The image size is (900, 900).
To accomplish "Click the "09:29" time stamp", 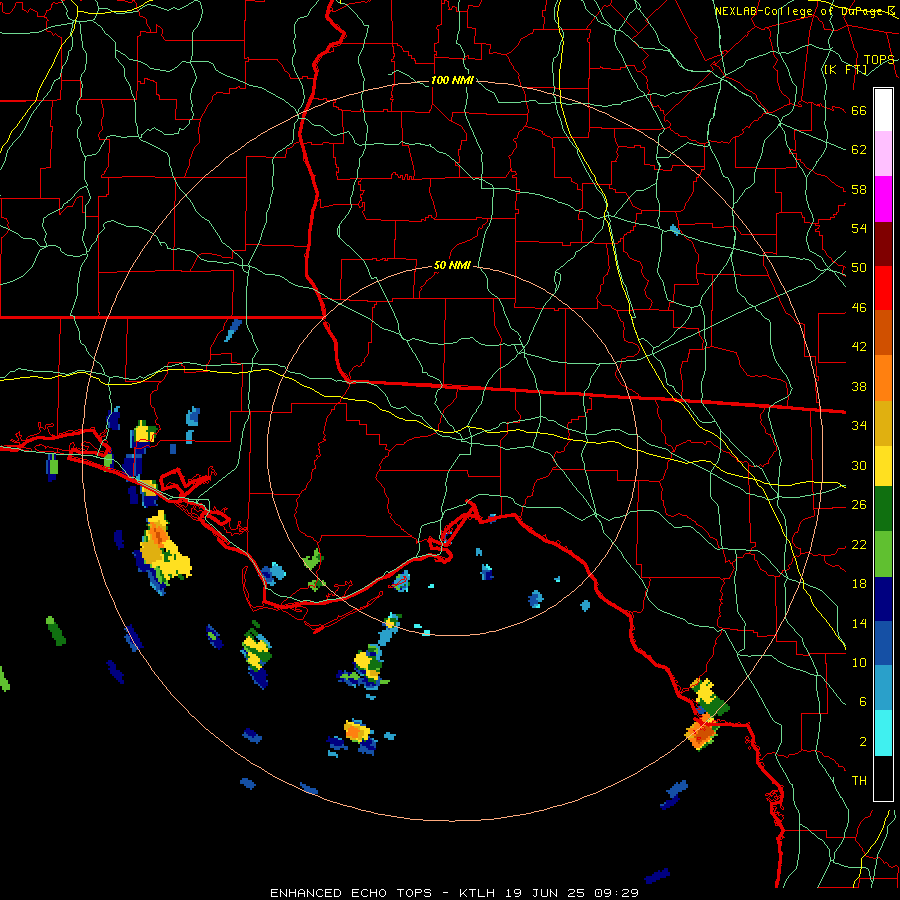I will point(618,893).
